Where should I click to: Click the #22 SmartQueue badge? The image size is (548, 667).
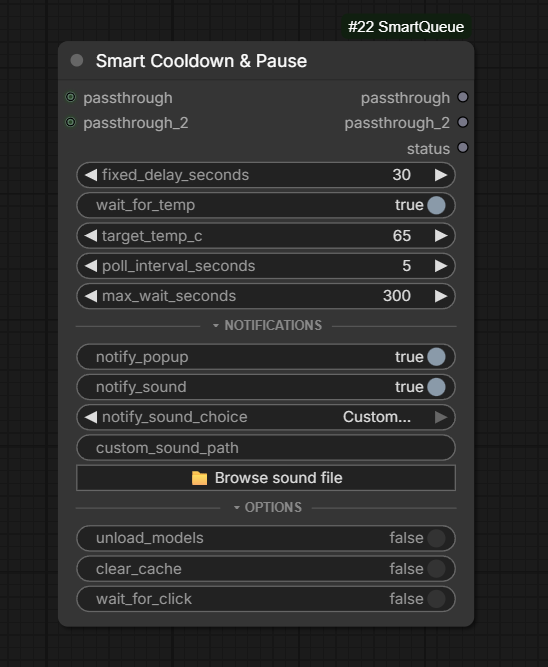pyautogui.click(x=406, y=27)
